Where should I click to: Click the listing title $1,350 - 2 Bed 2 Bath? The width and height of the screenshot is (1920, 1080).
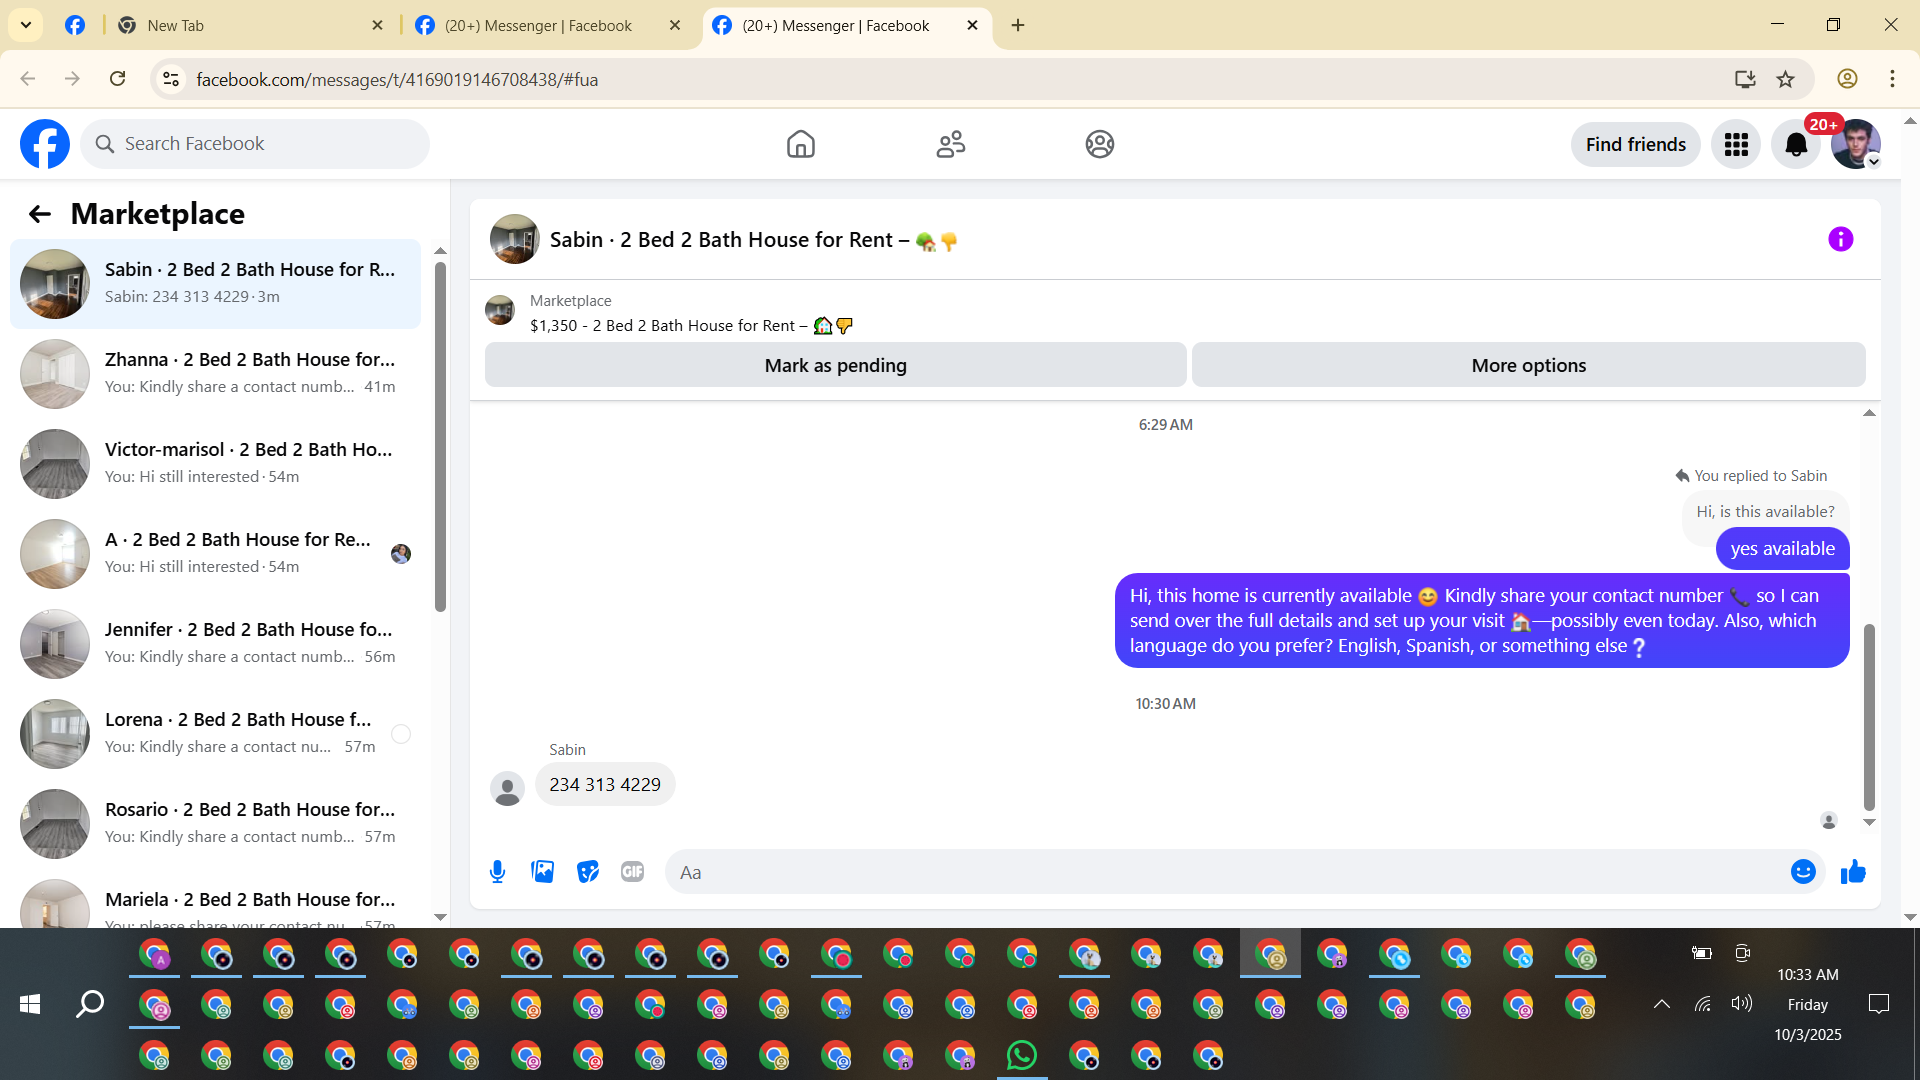click(691, 326)
